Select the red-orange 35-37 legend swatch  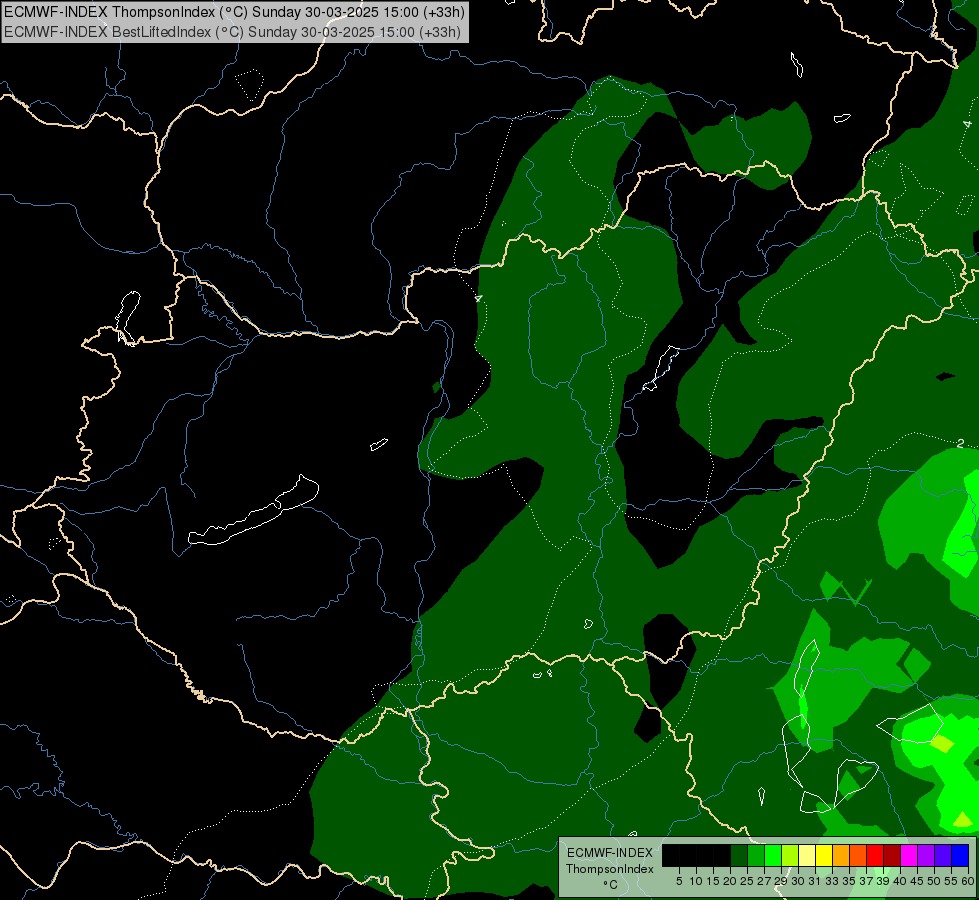858,855
